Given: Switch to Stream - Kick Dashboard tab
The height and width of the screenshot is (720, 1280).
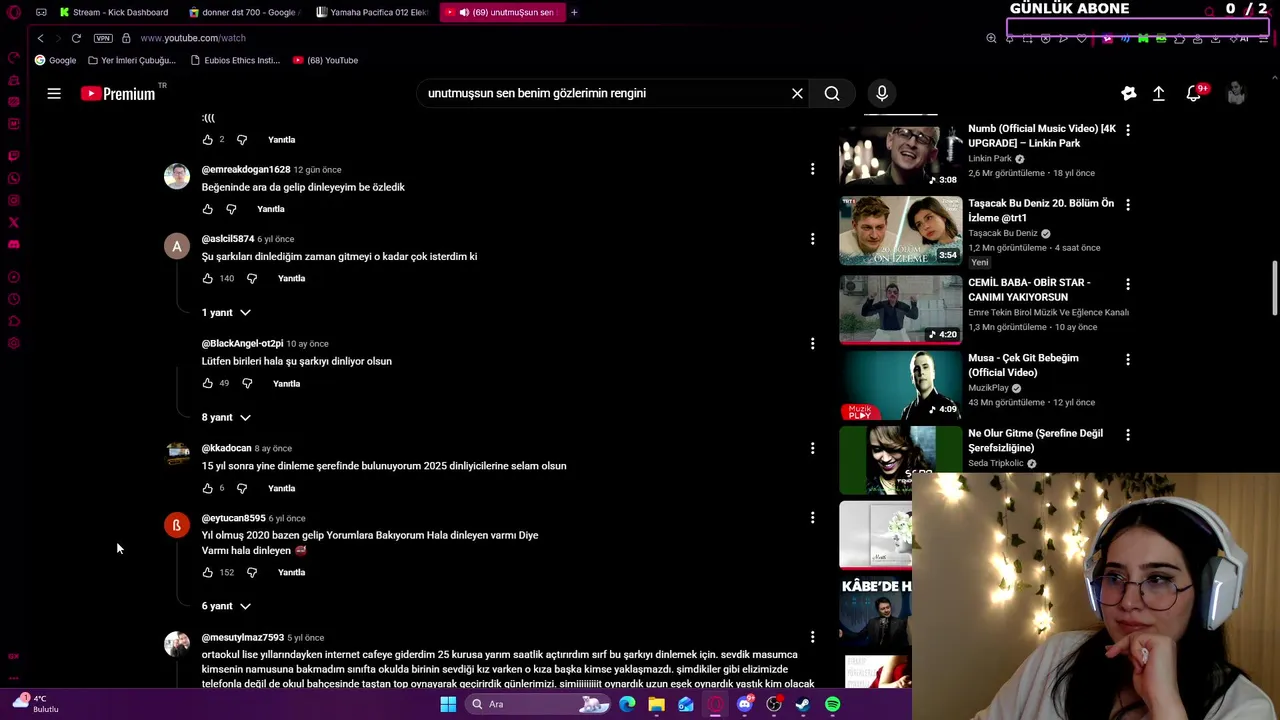Looking at the screenshot, I should [113, 12].
